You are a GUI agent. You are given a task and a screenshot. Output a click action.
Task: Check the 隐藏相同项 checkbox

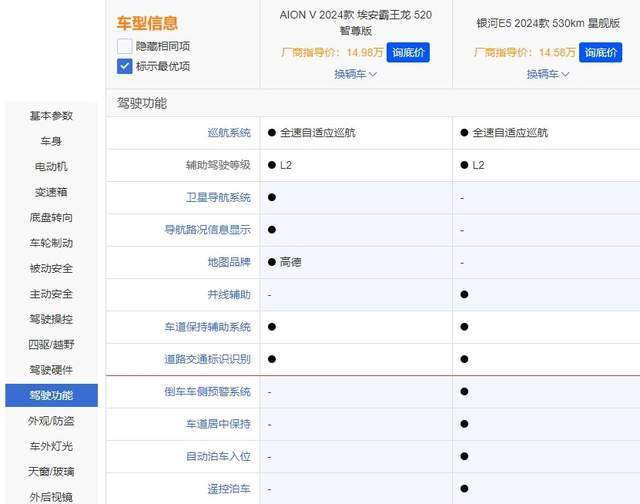(124, 46)
